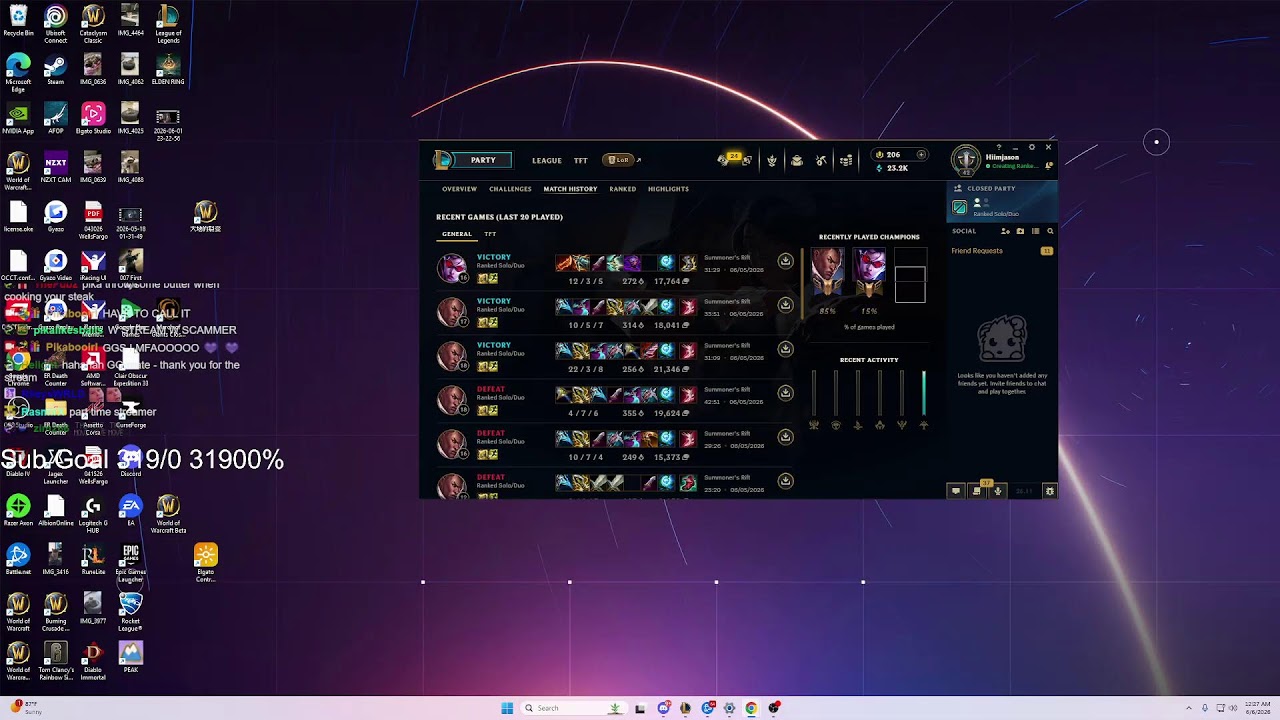Open the Hiimjason profile avatar
The width and height of the screenshot is (1280, 720).
pyautogui.click(x=965, y=160)
